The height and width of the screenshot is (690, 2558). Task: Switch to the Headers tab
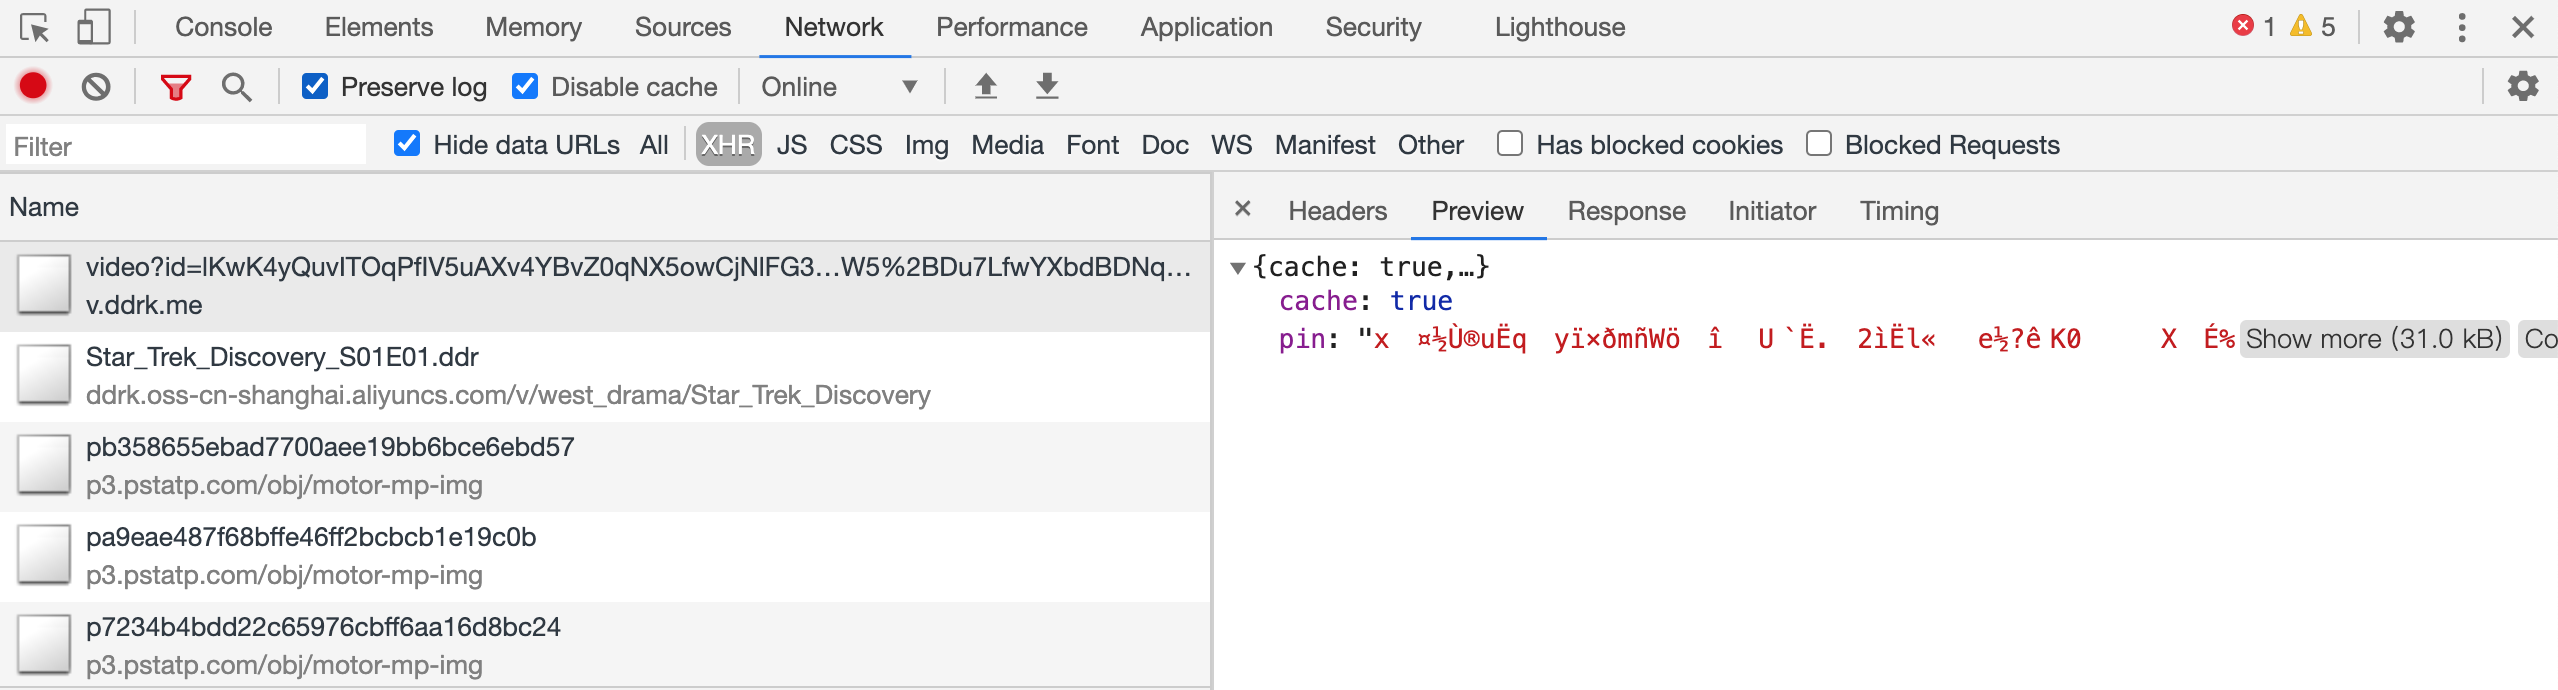coord(1337,211)
